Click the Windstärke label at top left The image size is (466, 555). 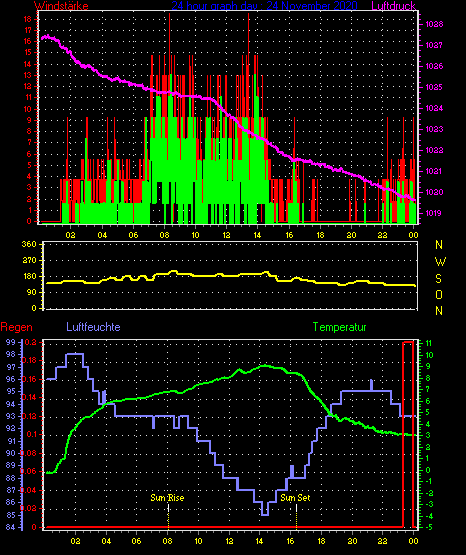[x=61, y=6]
